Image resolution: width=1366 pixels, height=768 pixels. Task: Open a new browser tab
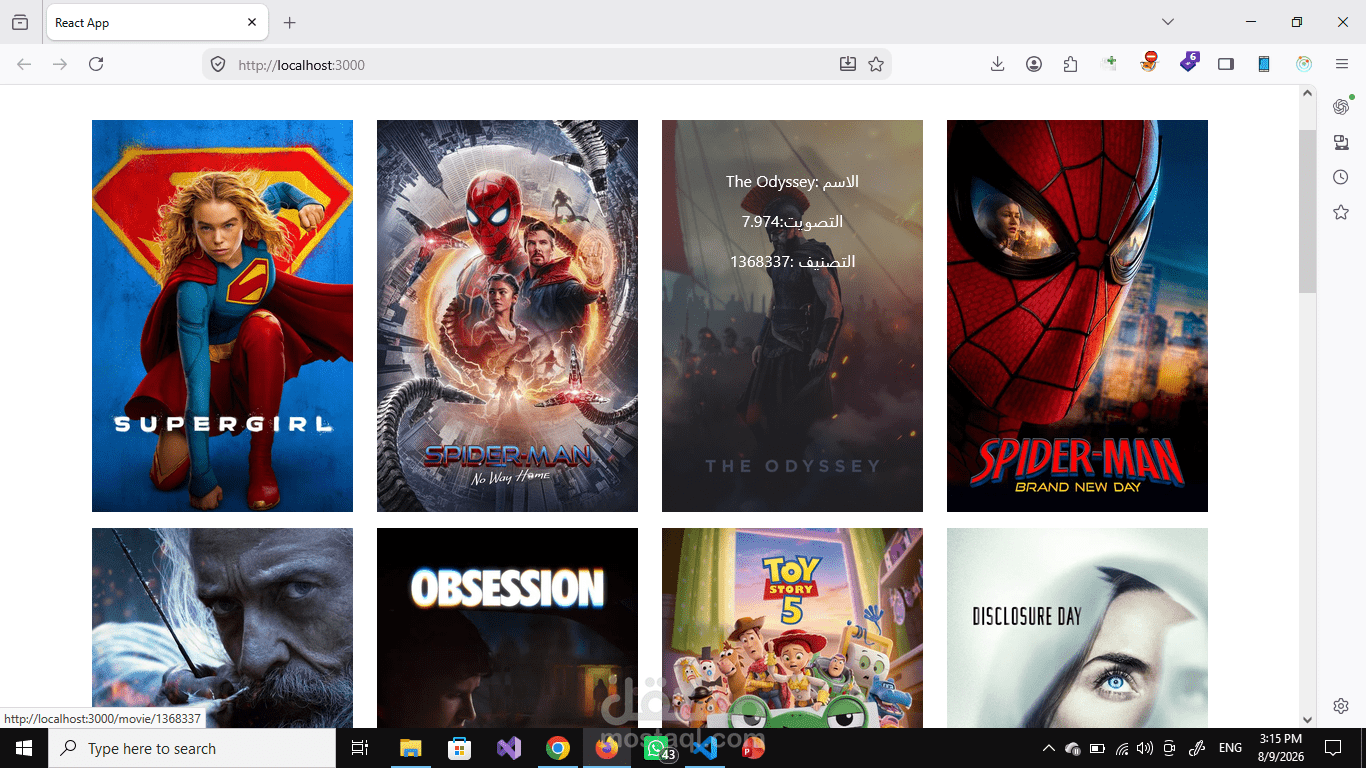(x=289, y=22)
